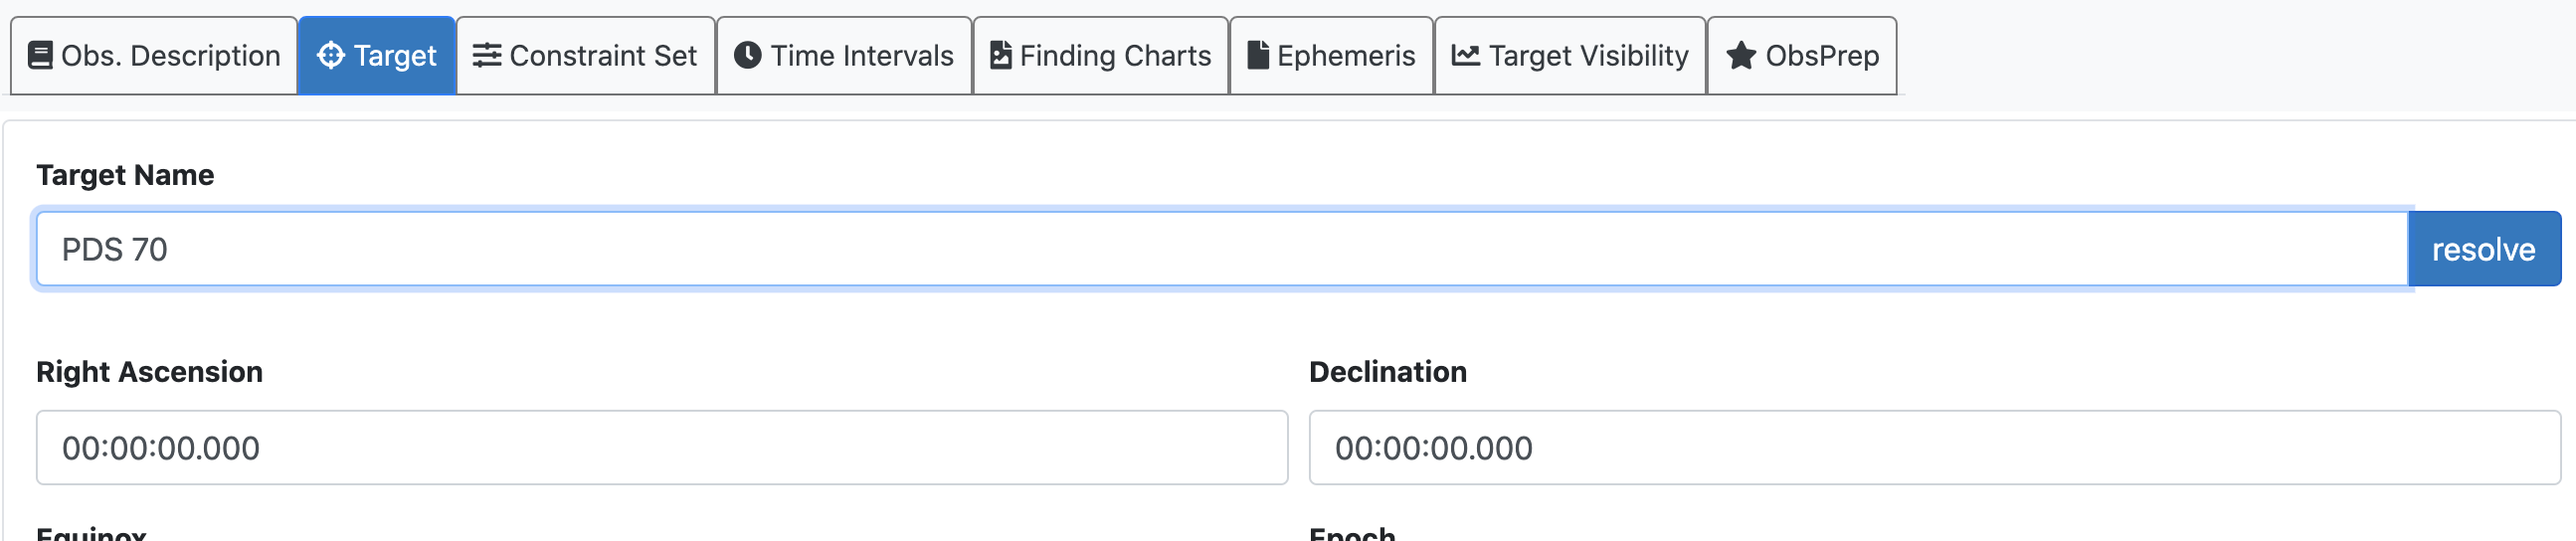Image resolution: width=2576 pixels, height=541 pixels.
Task: Click into the Right Ascension input field
Action: click(x=661, y=448)
